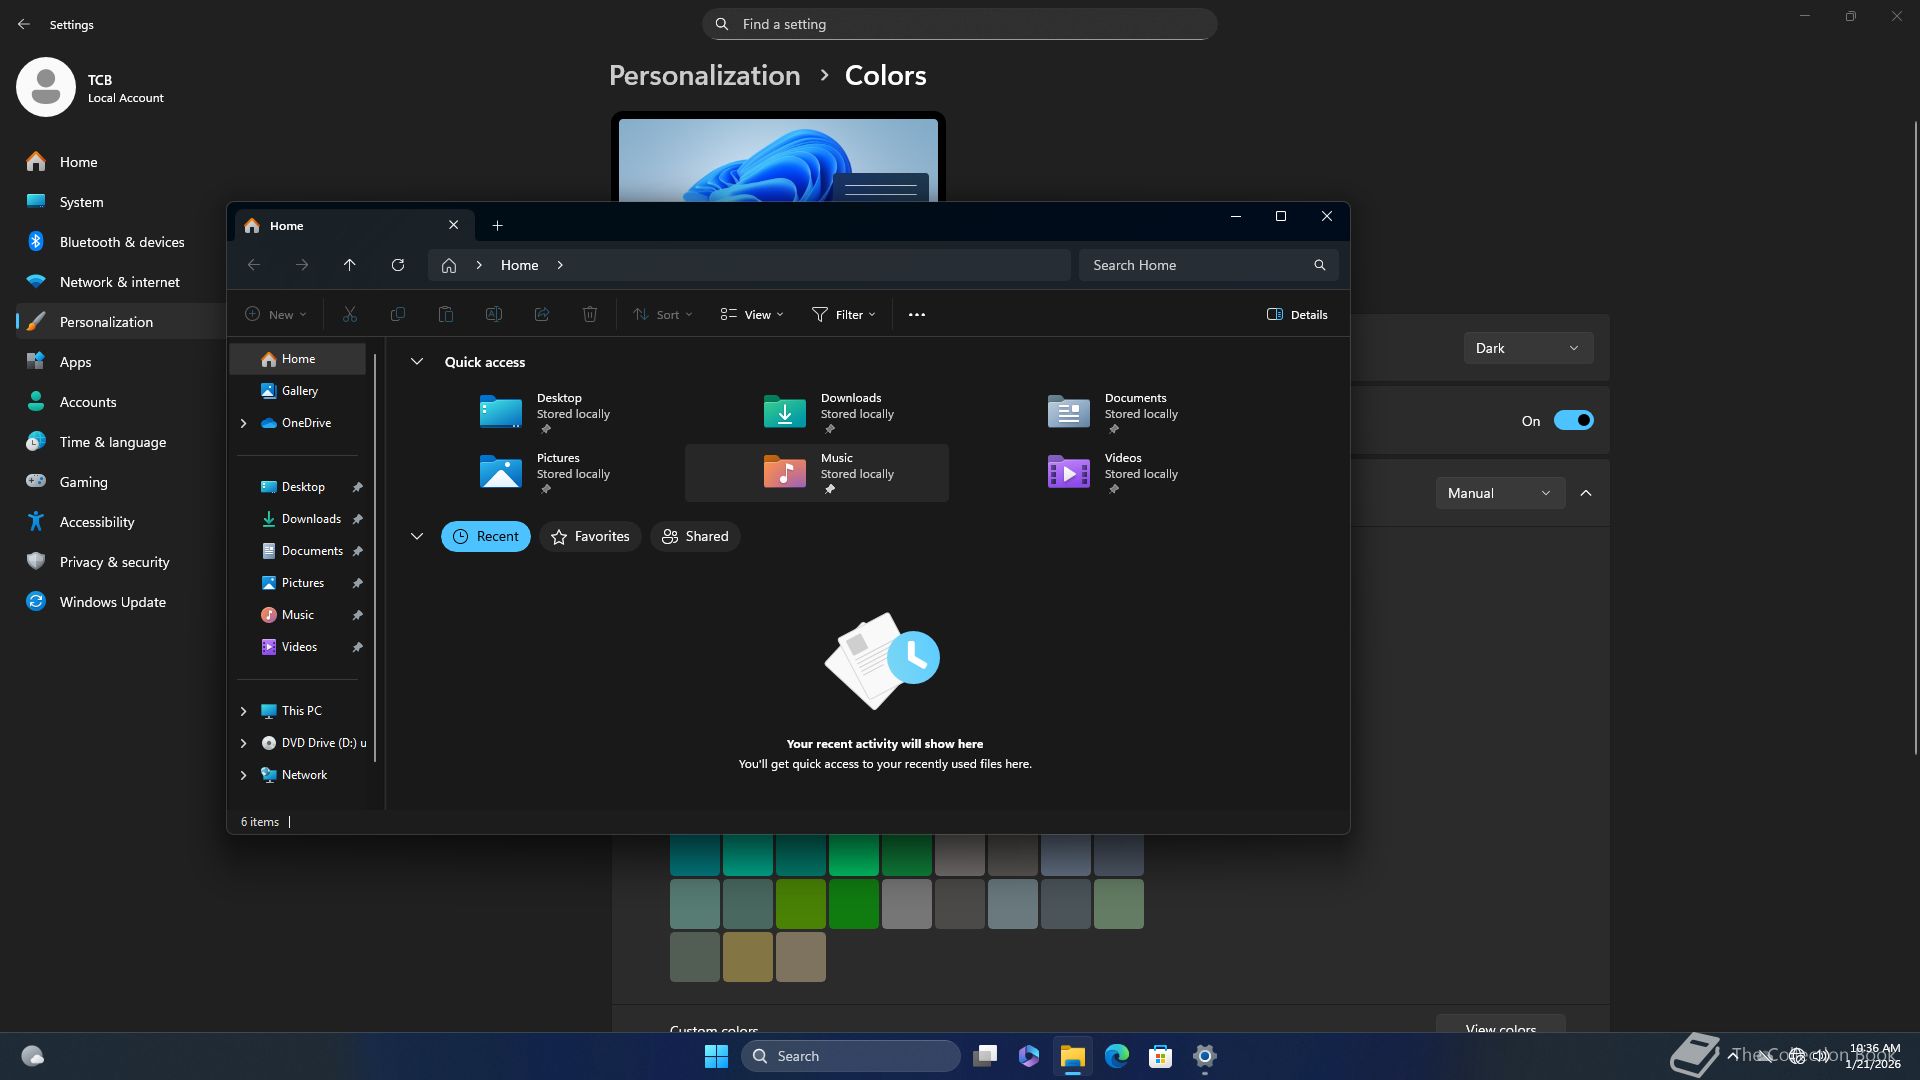
Task: Open the Manual accent color dropdown
Action: point(1499,494)
